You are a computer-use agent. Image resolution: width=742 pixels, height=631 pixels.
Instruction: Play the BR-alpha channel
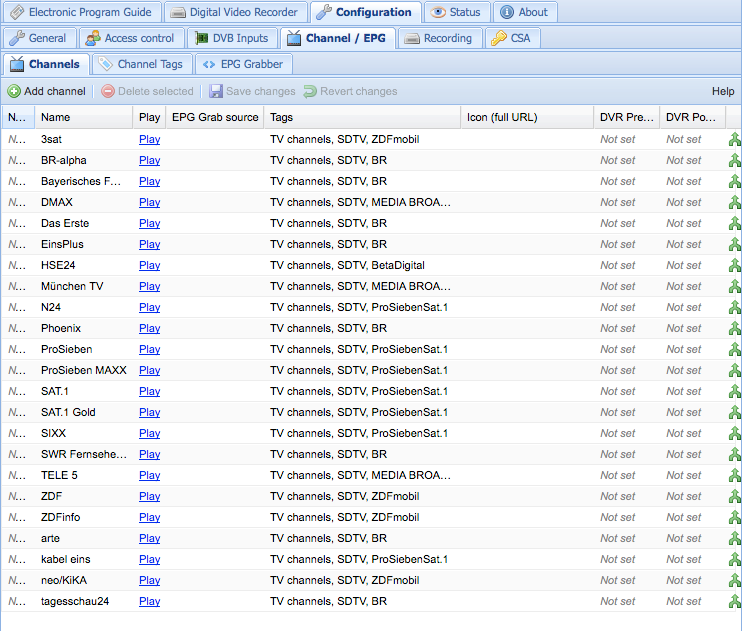150,160
